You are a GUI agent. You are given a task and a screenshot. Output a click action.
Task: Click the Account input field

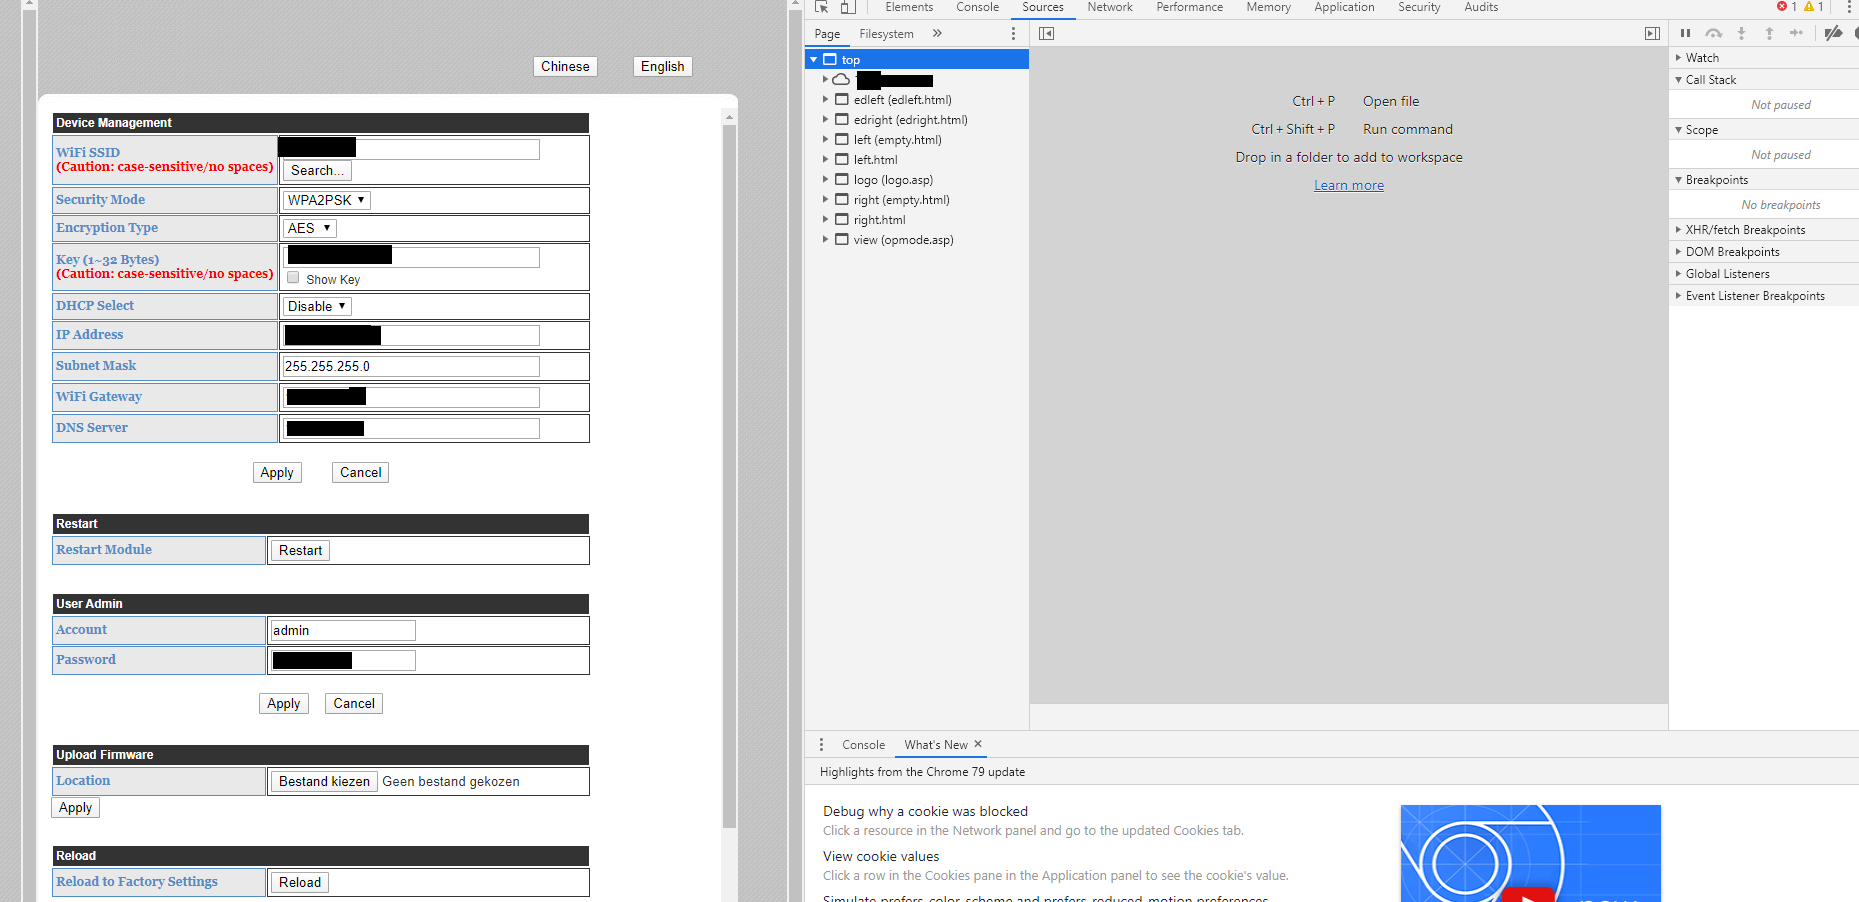tap(342, 630)
